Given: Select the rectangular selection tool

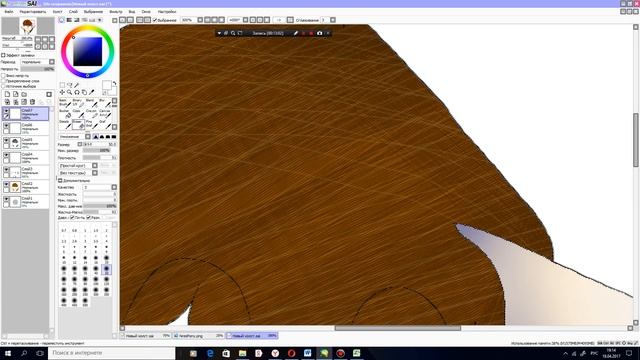Looking at the screenshot, I should [62, 85].
